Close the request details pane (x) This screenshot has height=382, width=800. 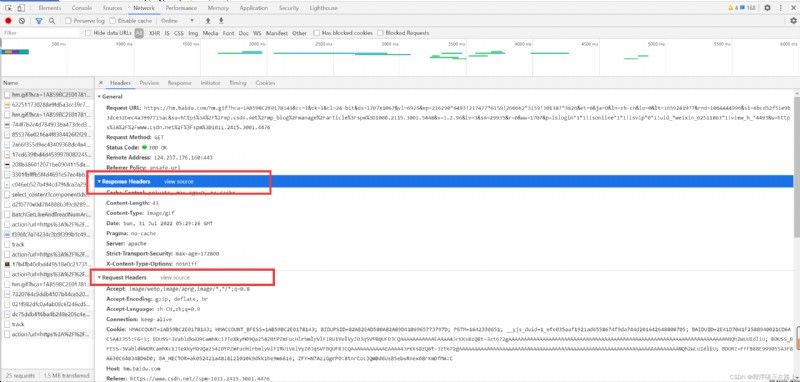(101, 83)
